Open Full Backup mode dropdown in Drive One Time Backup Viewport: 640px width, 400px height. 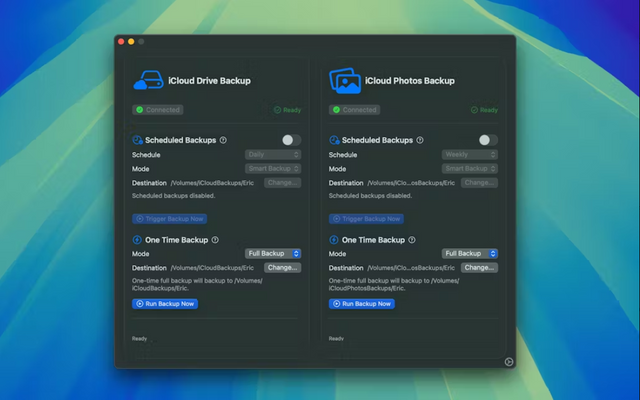(x=273, y=253)
